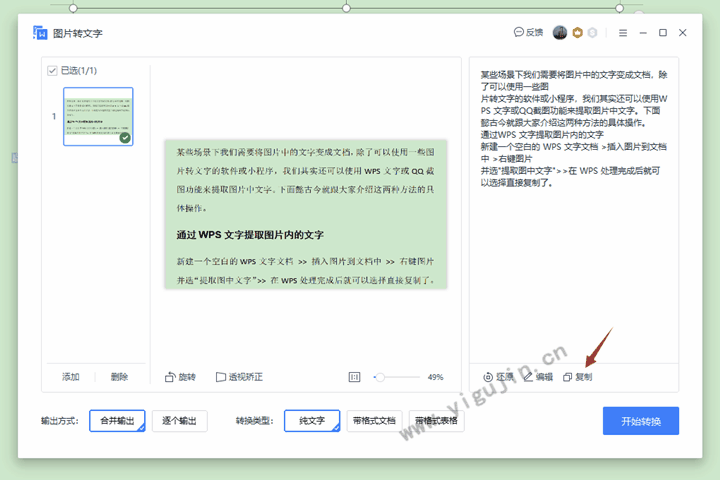Click the 开始转换 button

[641, 421]
